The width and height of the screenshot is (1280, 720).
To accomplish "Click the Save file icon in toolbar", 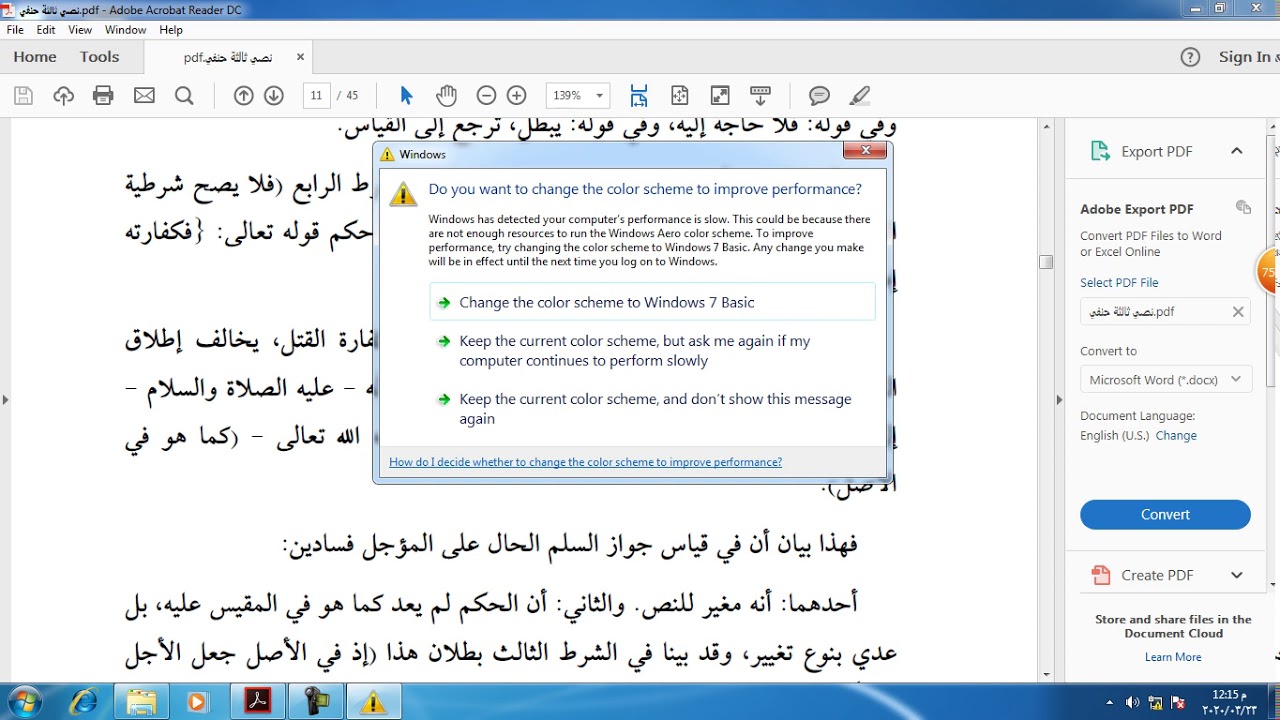I will pyautogui.click(x=24, y=96).
